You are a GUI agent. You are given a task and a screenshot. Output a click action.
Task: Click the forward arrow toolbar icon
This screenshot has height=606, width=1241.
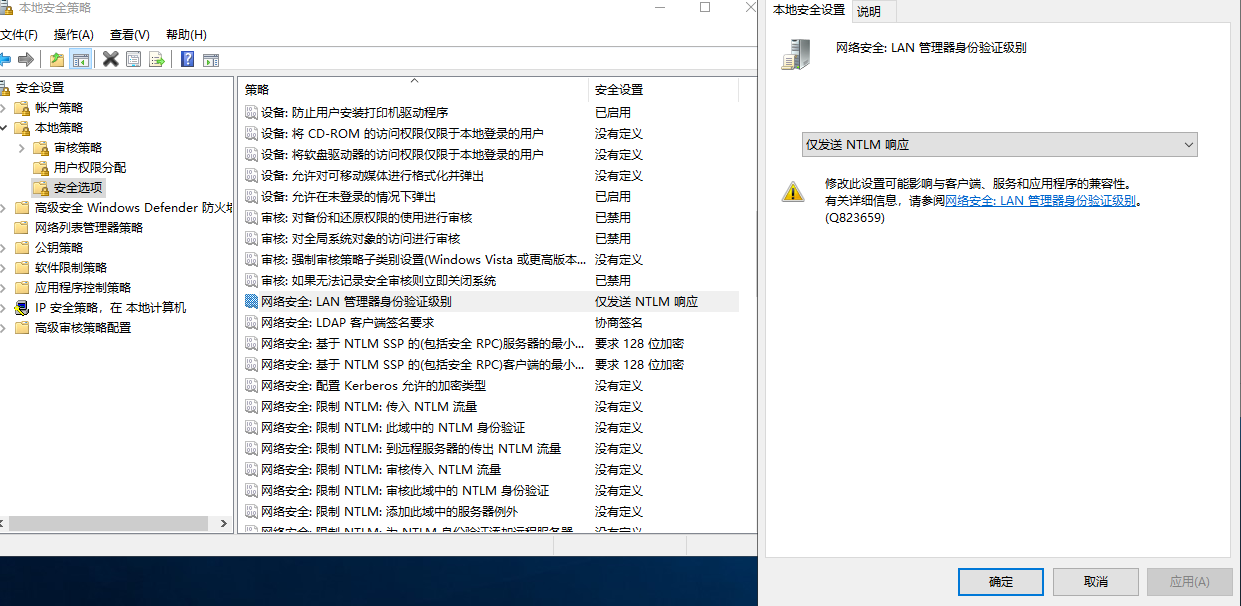point(26,60)
